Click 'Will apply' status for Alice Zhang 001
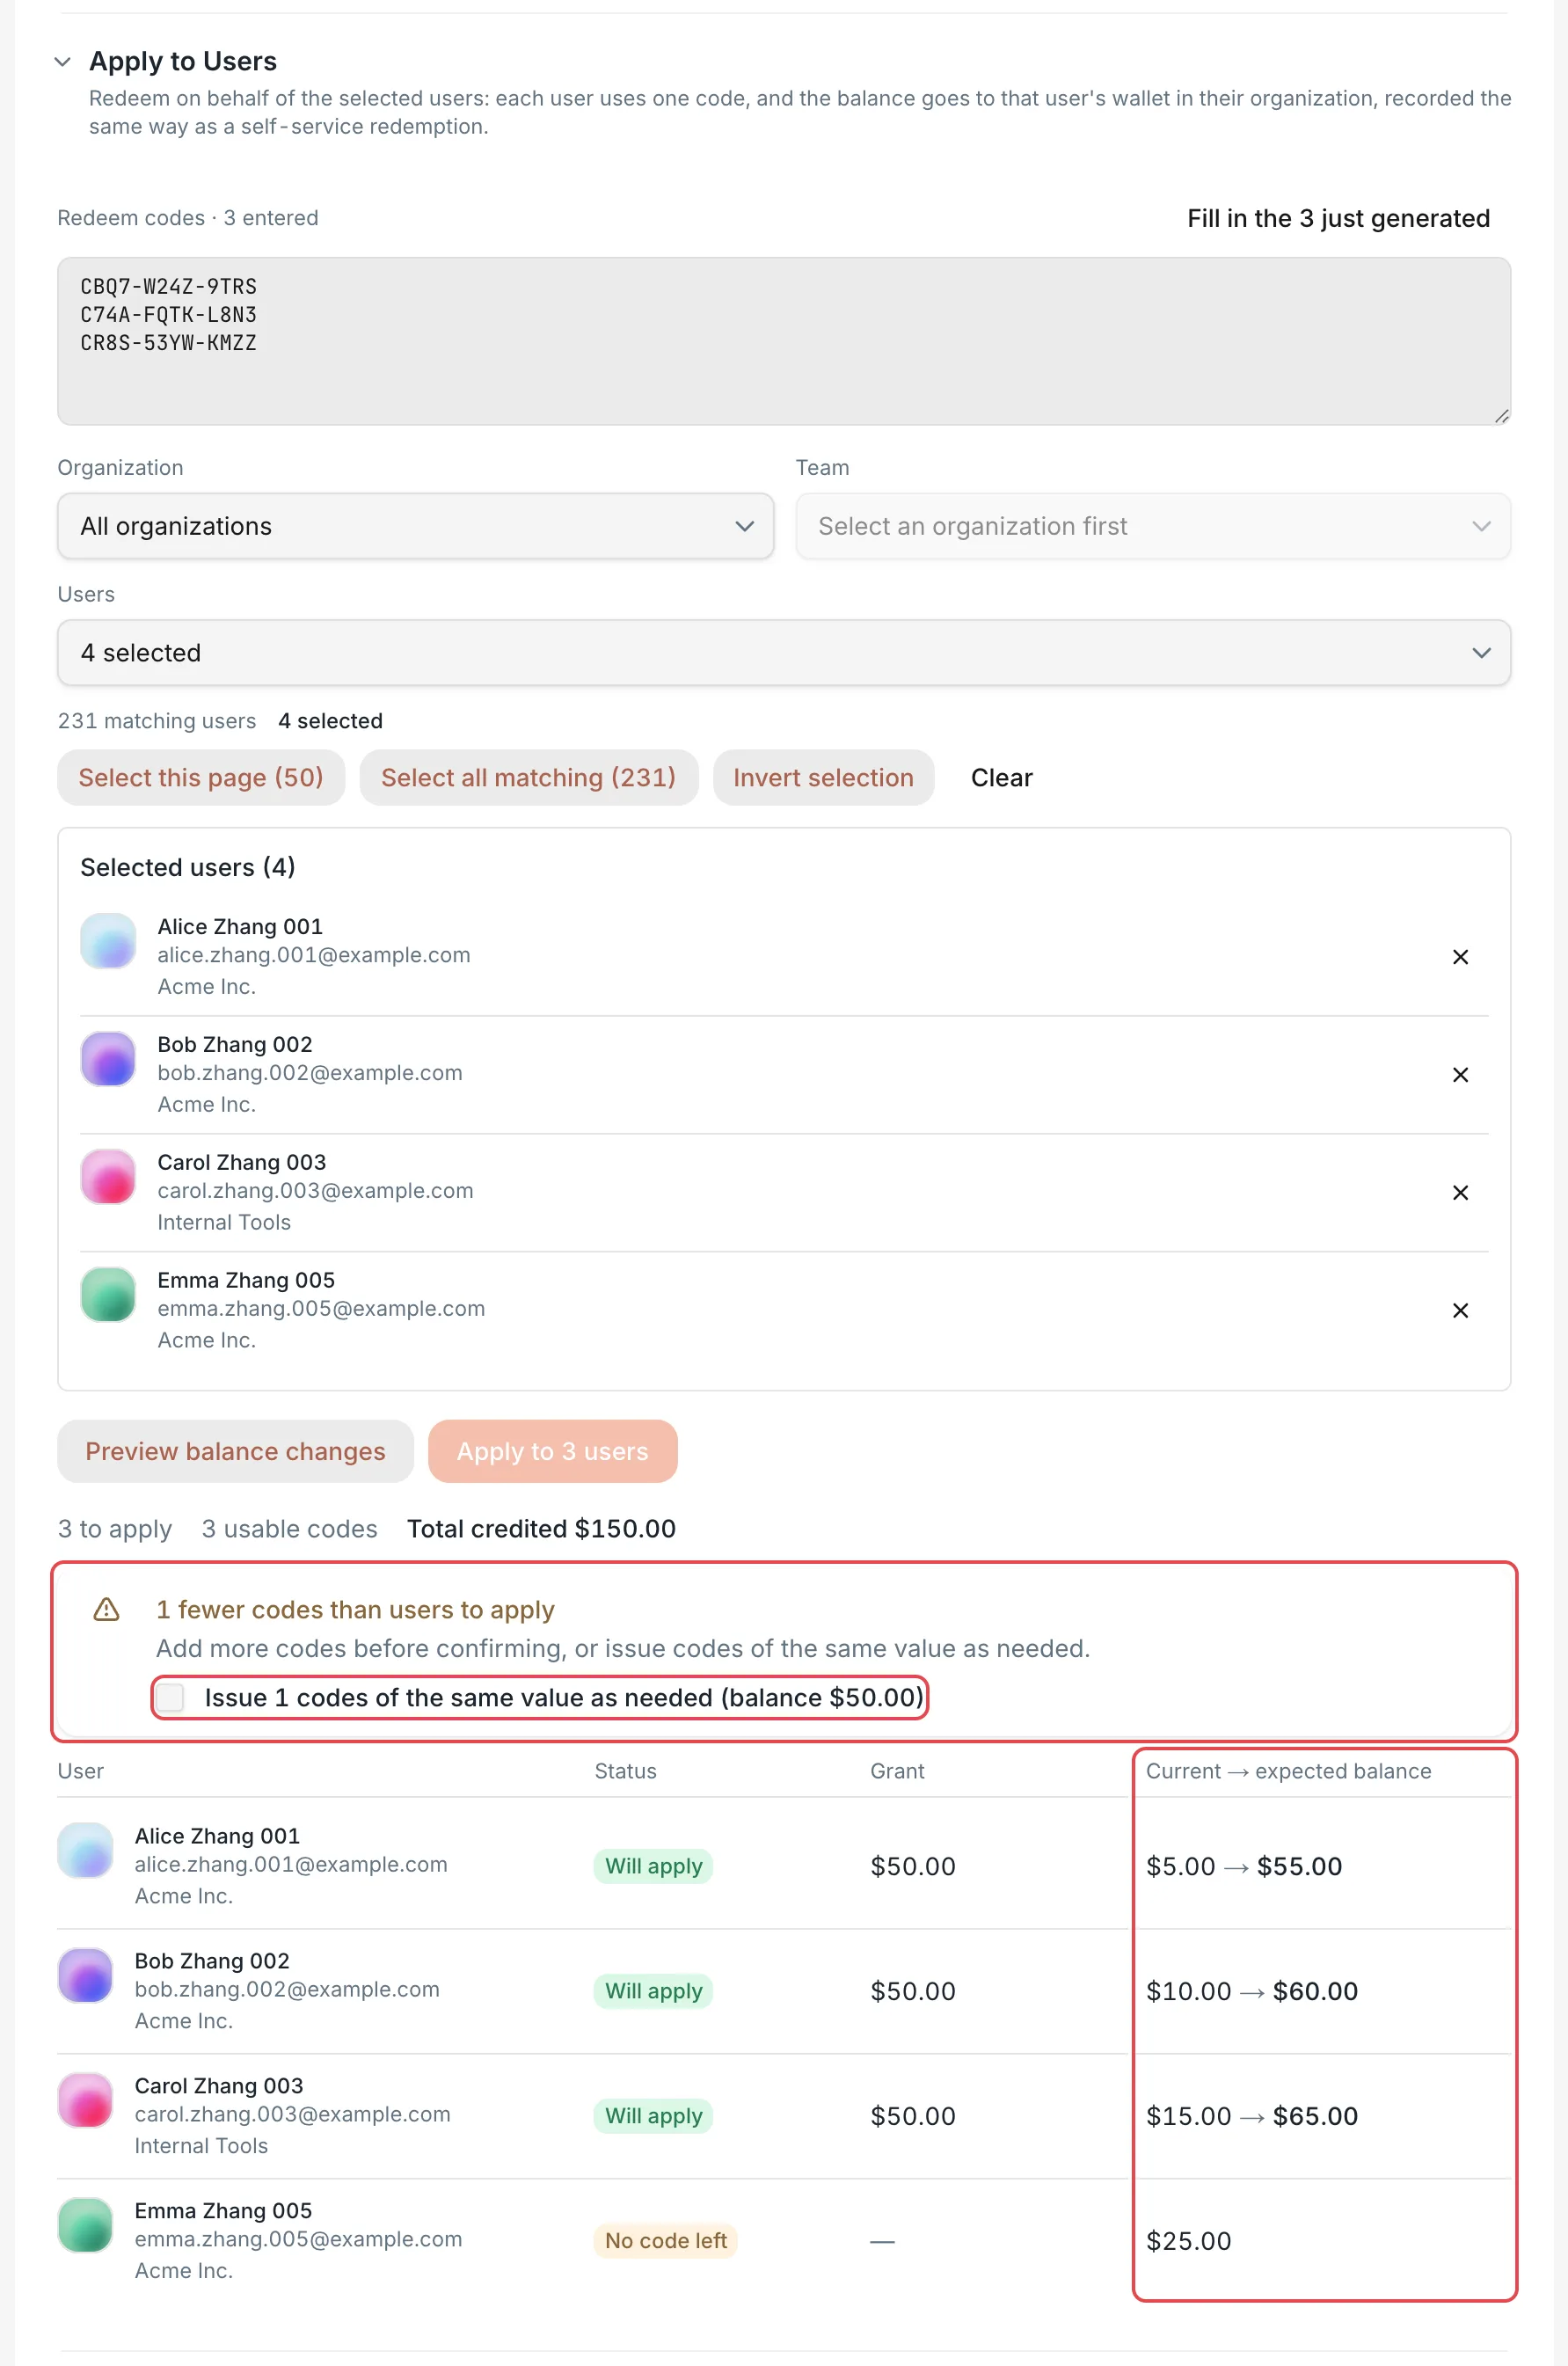The height and width of the screenshot is (2366, 1568). click(x=653, y=1866)
